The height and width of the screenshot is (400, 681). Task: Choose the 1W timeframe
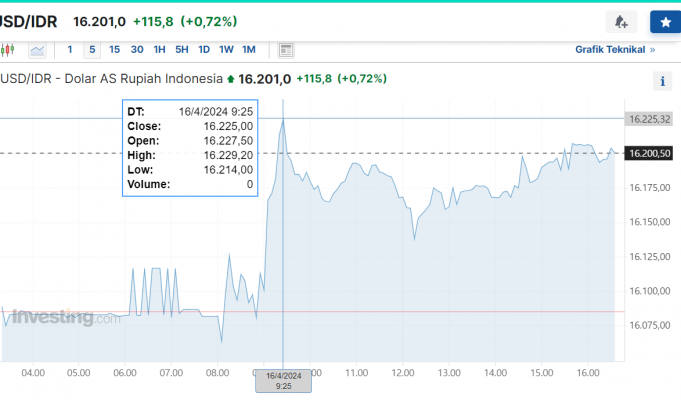click(226, 49)
